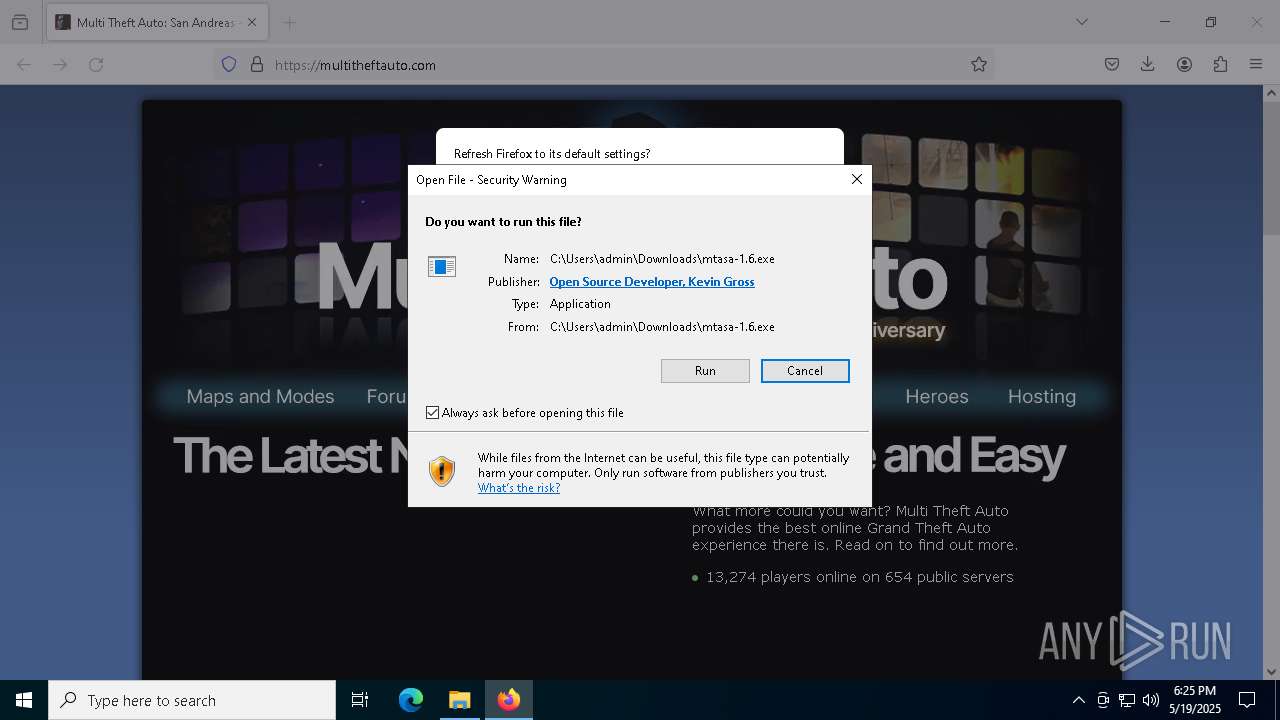Image resolution: width=1280 pixels, height=720 pixels.
Task: Launch Microsoft Edge from the taskbar
Action: (x=411, y=700)
